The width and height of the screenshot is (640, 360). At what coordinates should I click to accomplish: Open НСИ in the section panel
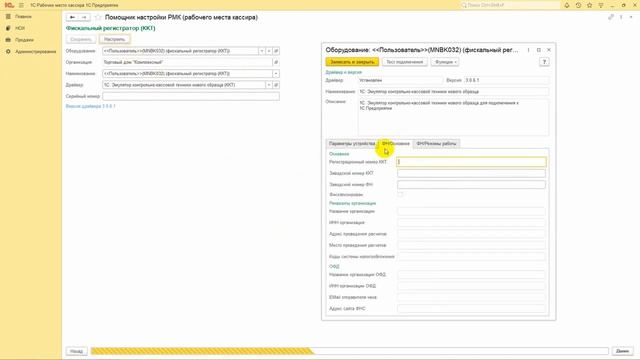click(20, 28)
